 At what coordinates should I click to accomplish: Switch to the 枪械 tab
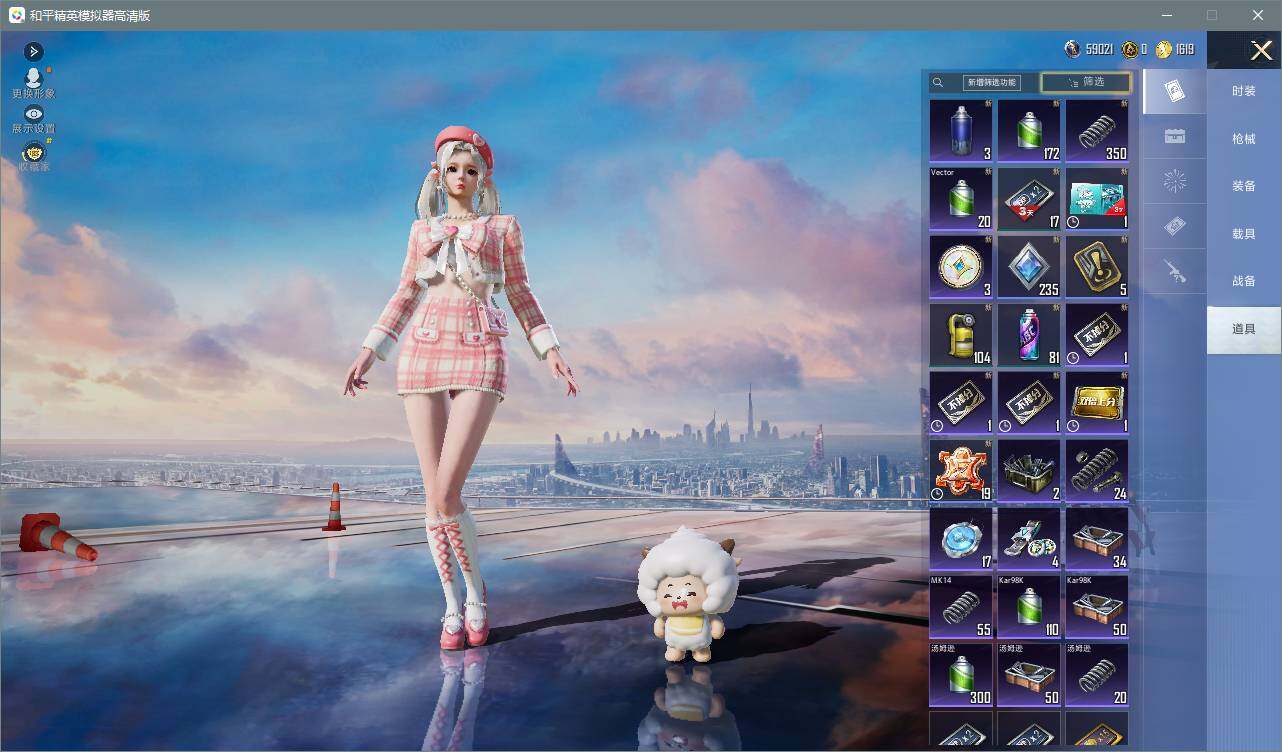point(1243,139)
